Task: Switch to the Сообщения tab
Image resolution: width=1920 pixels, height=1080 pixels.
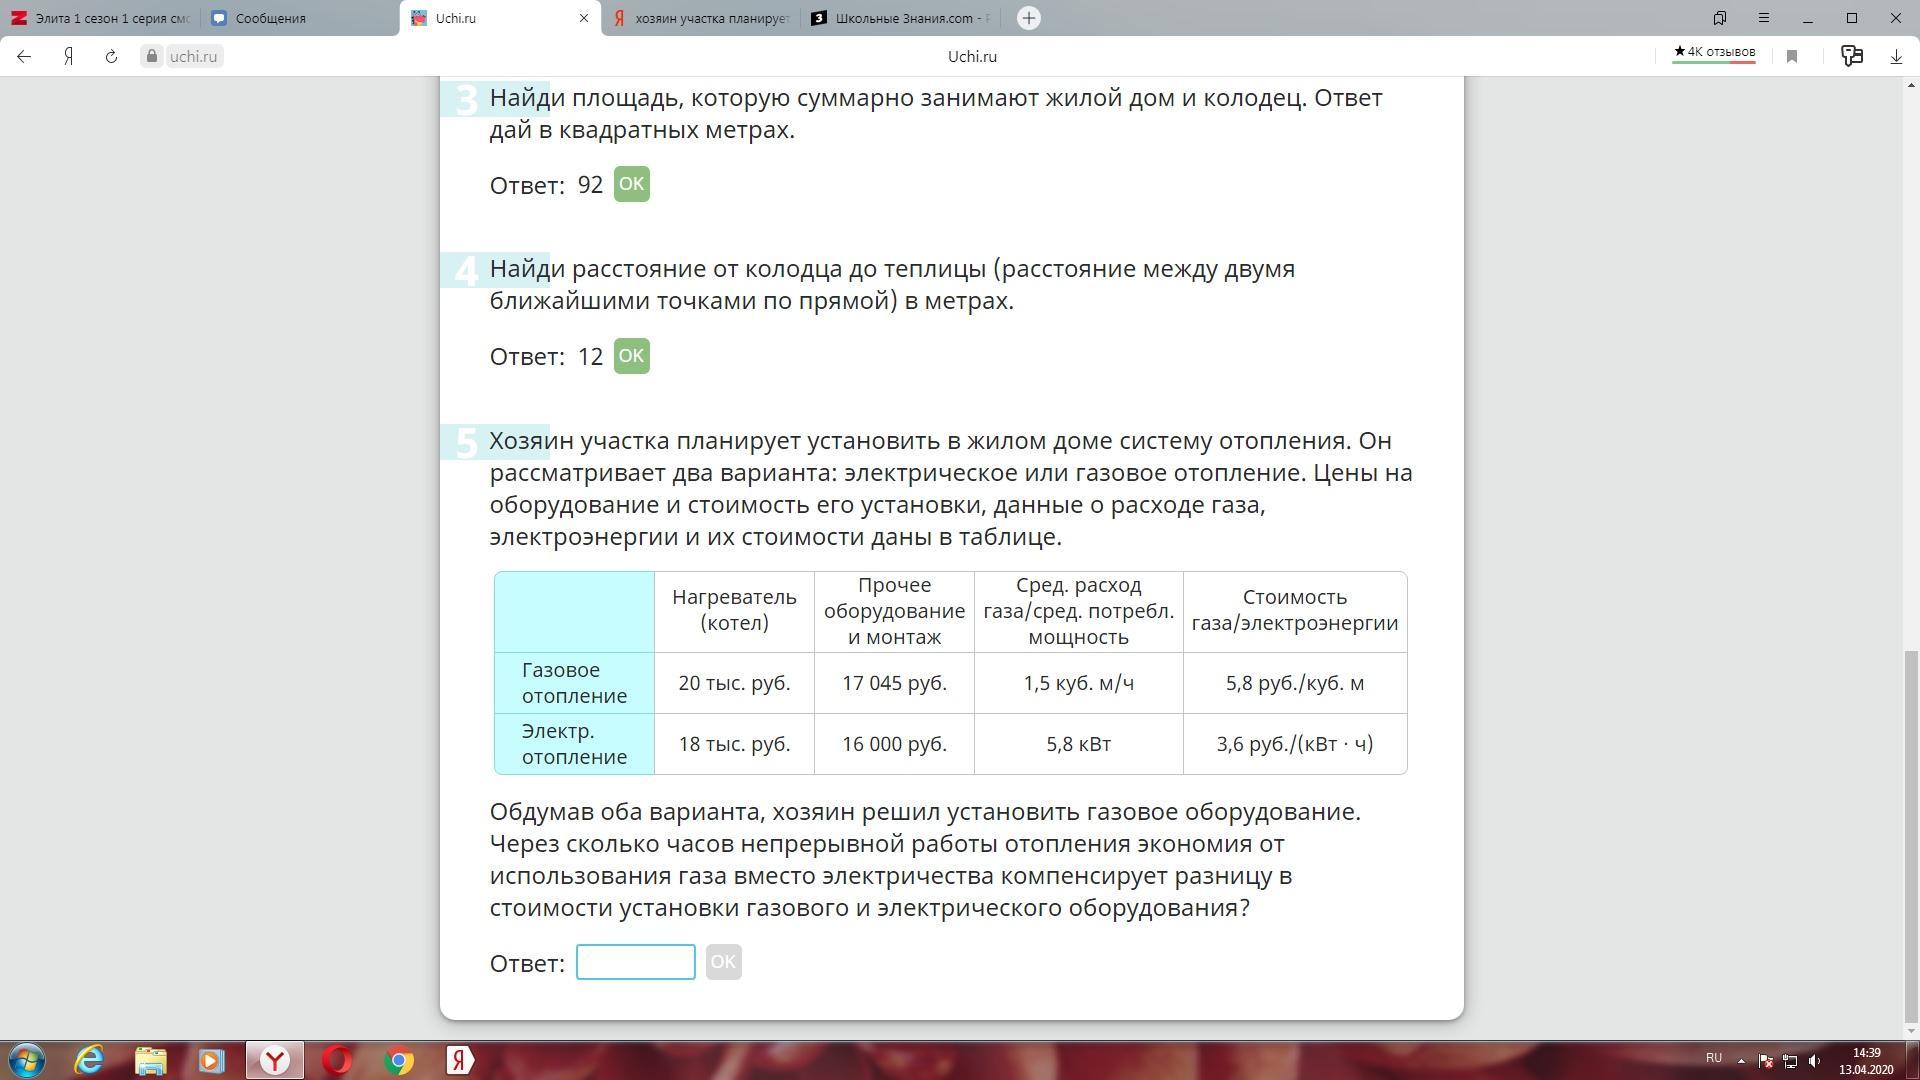Action: click(x=270, y=18)
